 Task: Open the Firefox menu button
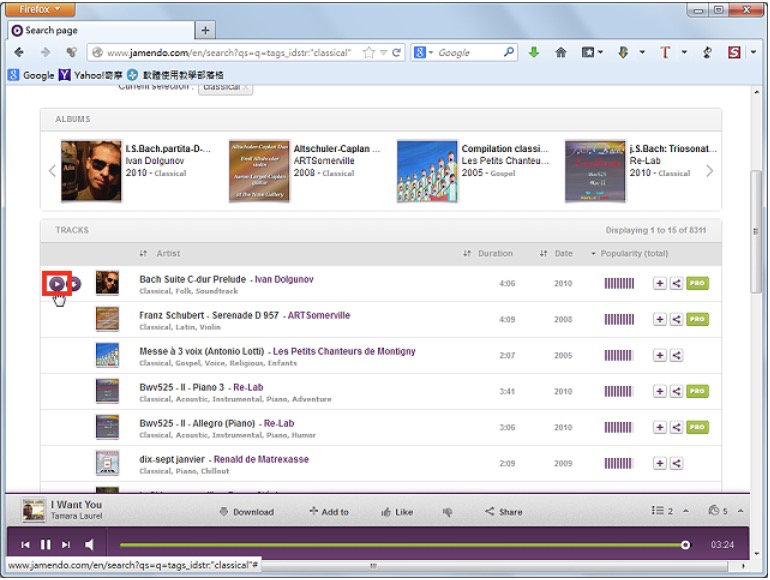point(40,9)
